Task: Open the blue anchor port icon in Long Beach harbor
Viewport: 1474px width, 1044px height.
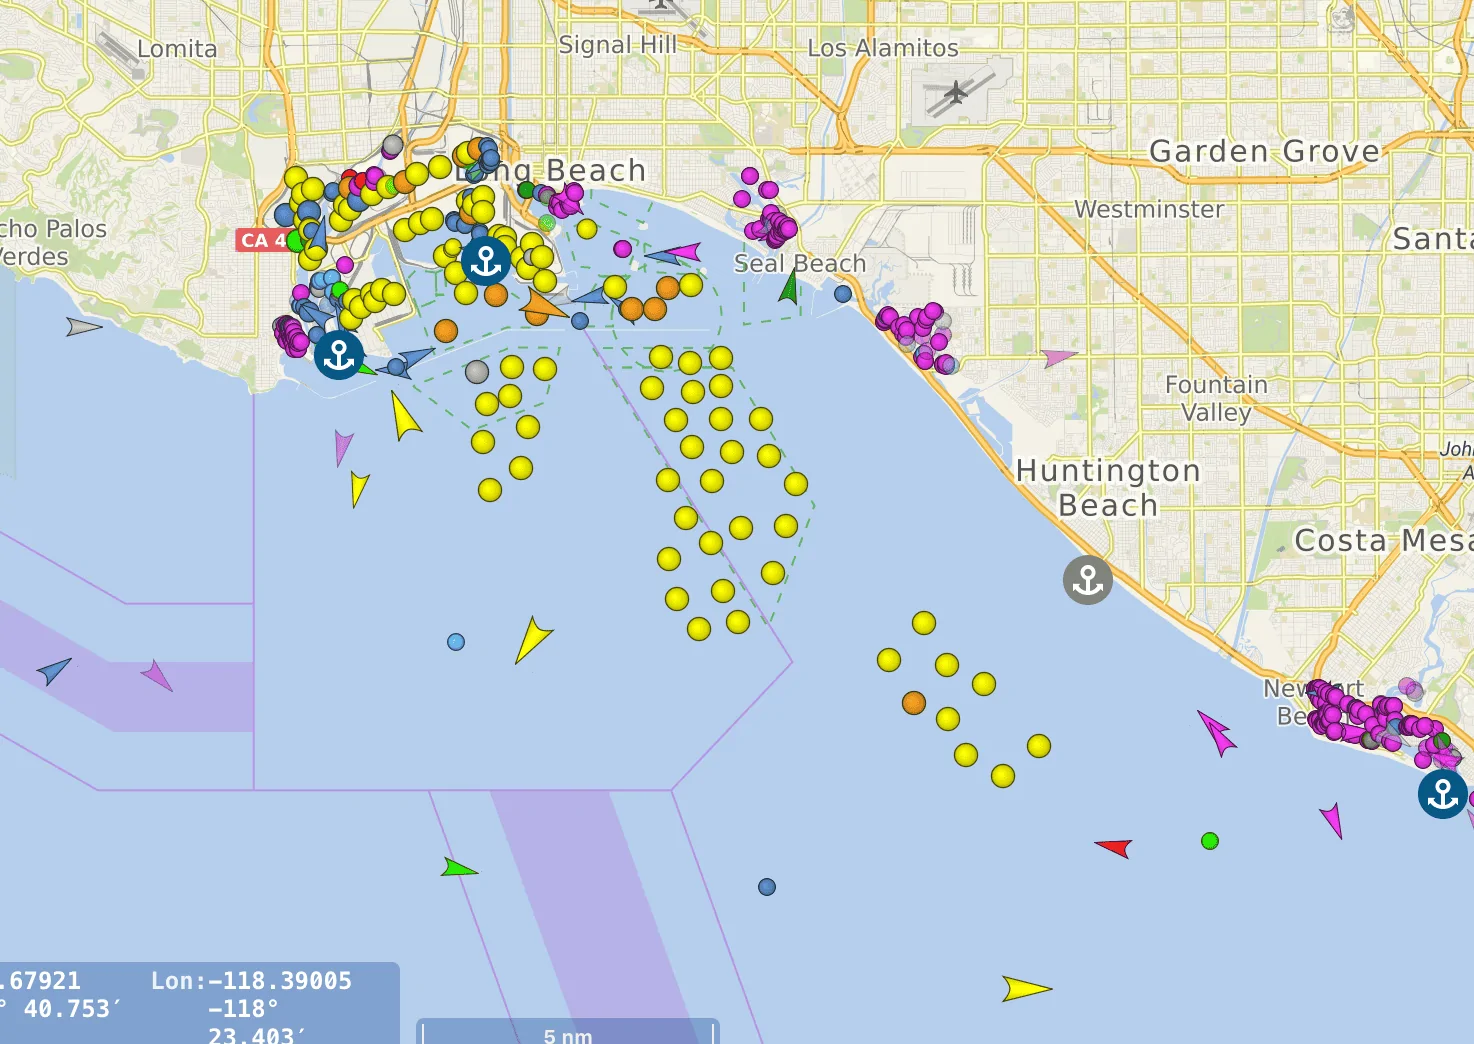Action: [486, 261]
